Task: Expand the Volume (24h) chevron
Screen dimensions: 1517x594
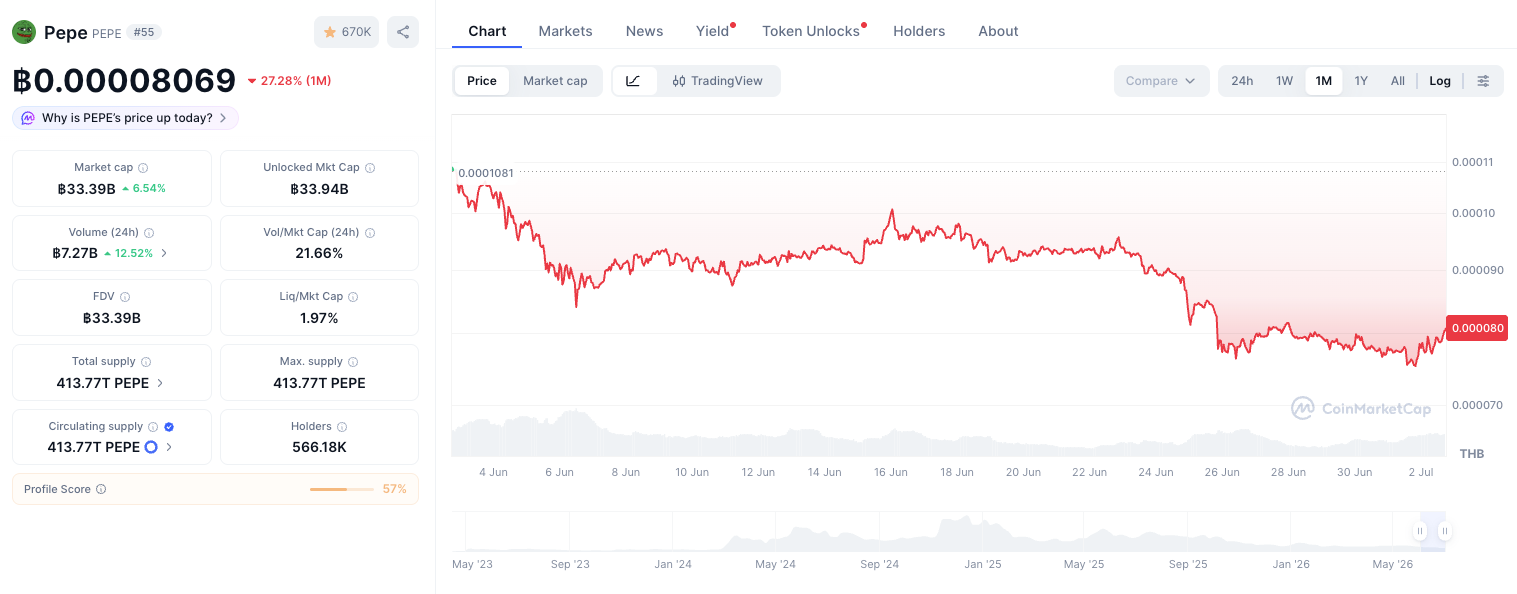Action: coord(164,253)
